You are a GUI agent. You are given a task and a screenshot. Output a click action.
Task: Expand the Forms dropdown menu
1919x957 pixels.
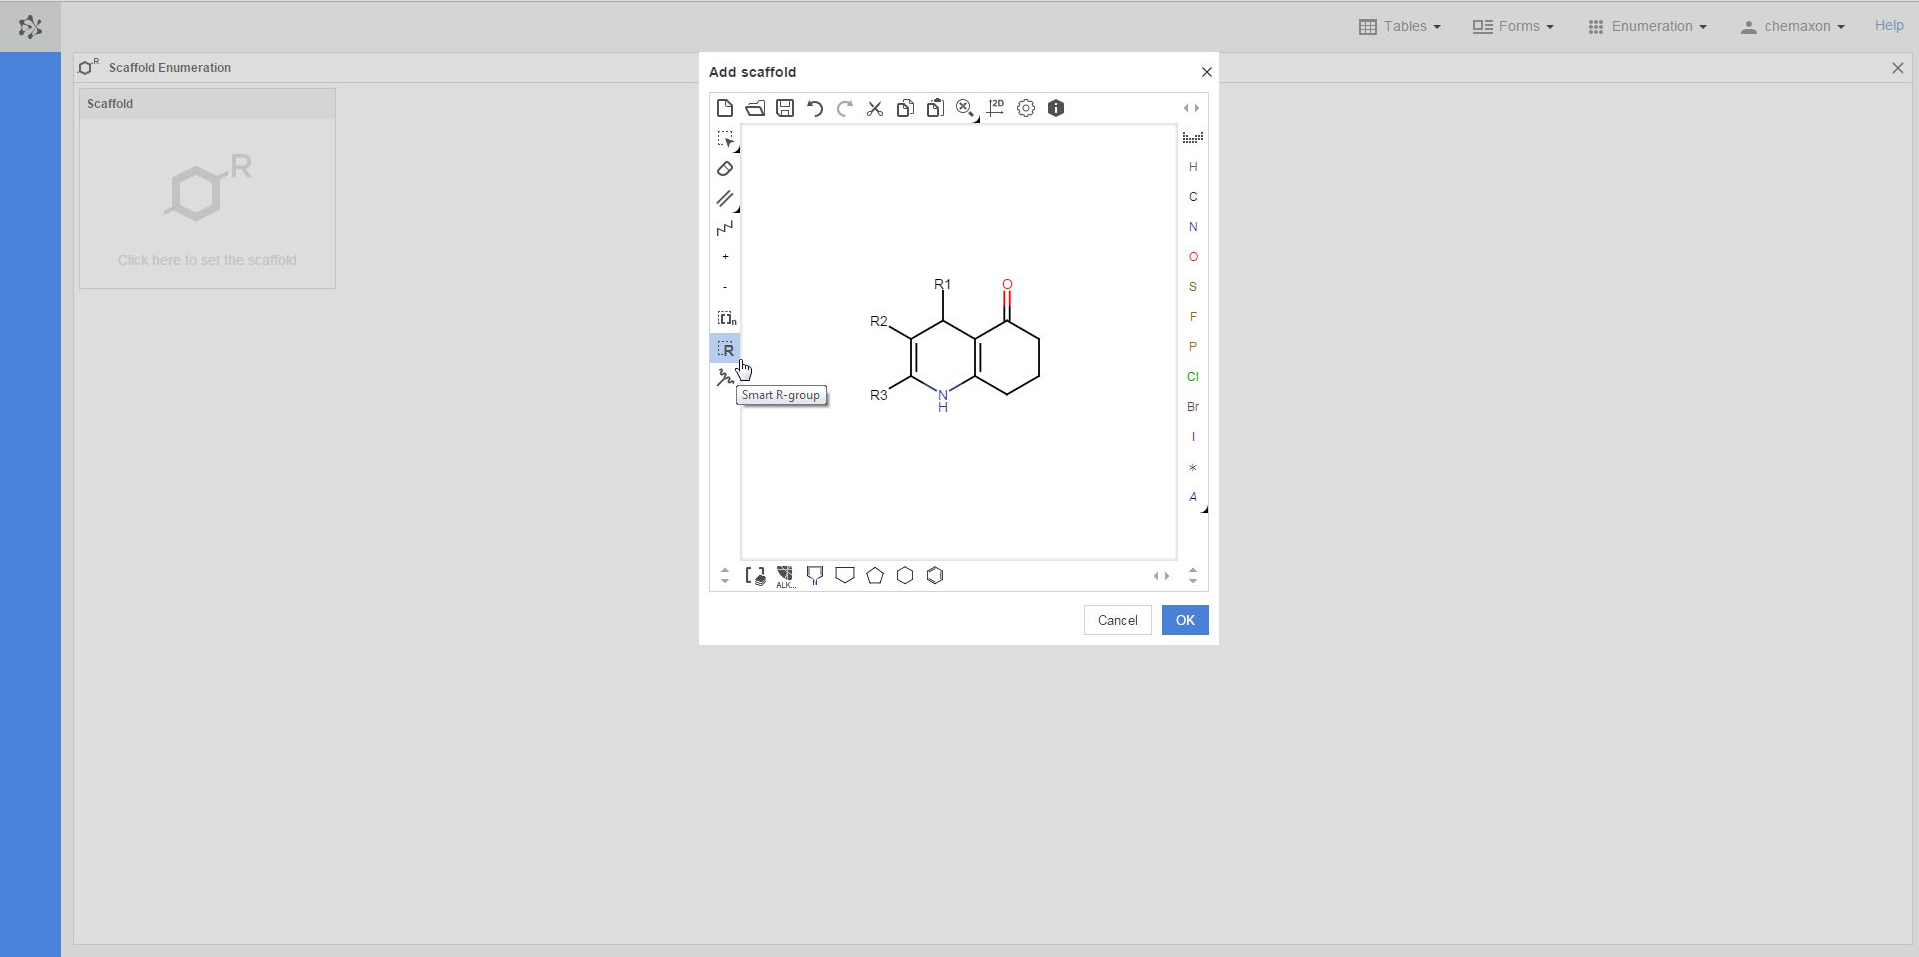tap(1513, 26)
